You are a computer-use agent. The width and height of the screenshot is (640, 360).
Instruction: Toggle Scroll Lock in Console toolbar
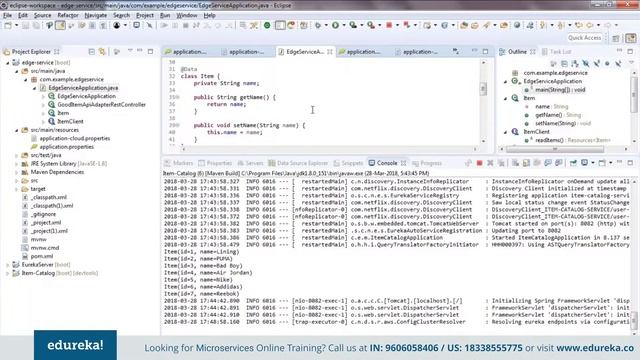pyautogui.click(x=527, y=163)
